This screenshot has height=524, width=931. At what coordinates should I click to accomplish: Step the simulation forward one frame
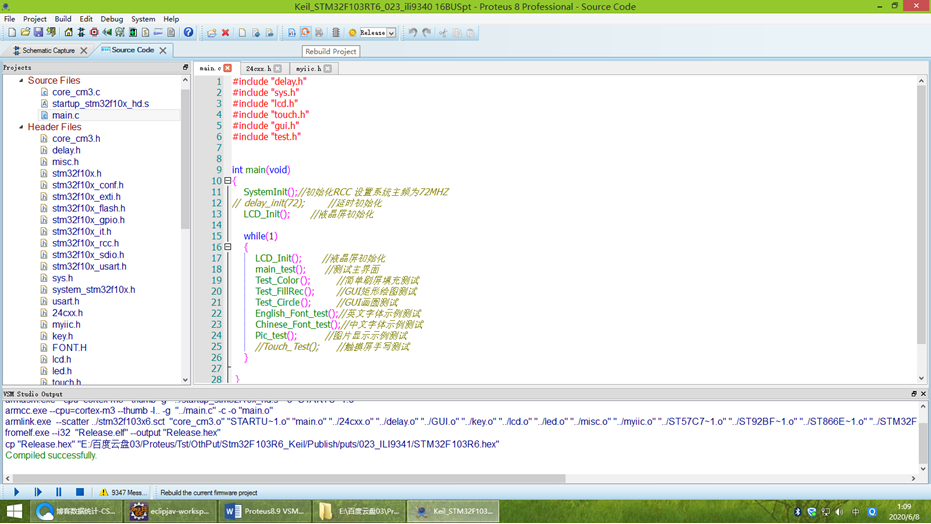point(38,492)
